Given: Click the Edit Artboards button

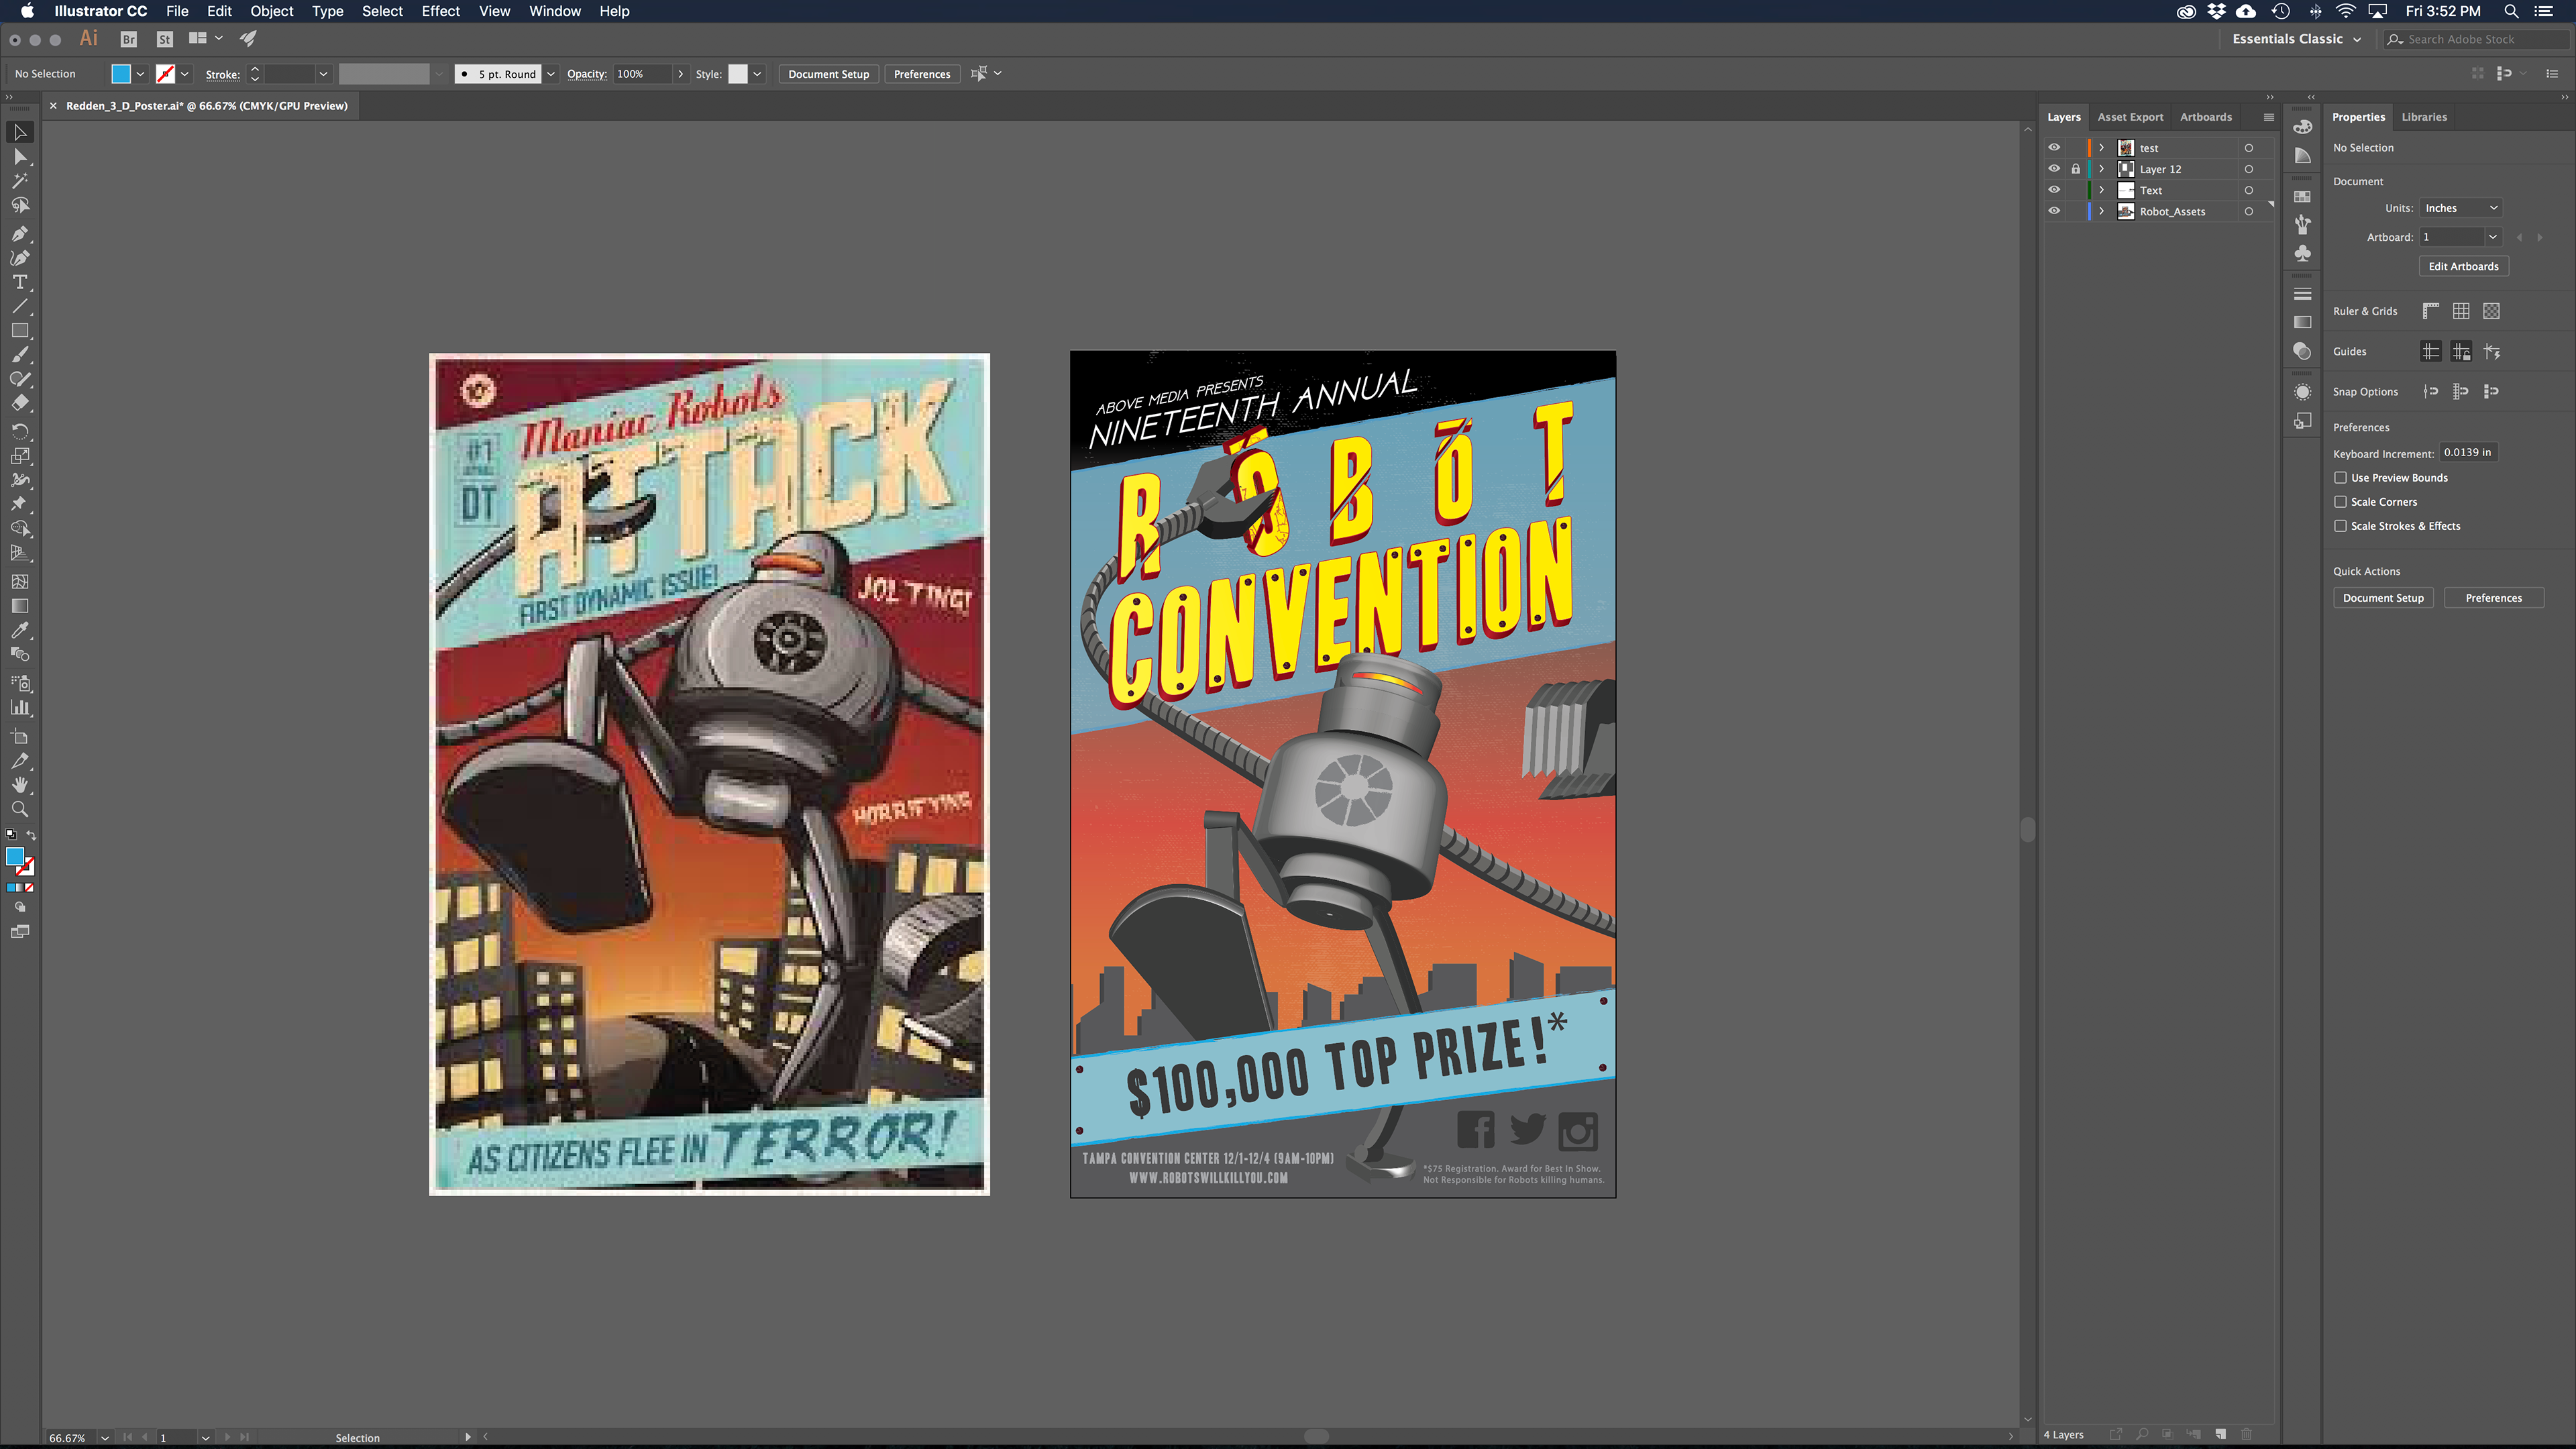Looking at the screenshot, I should [2463, 266].
